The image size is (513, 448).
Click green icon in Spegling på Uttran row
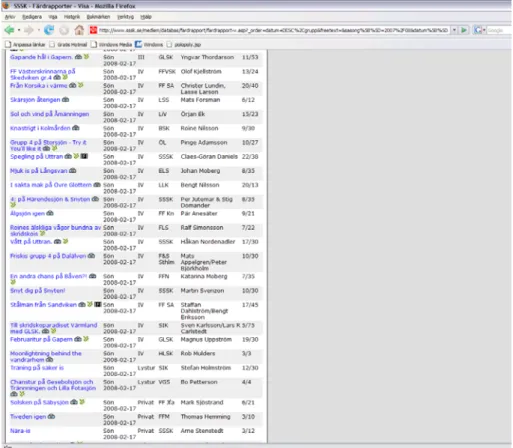[x=76, y=156]
